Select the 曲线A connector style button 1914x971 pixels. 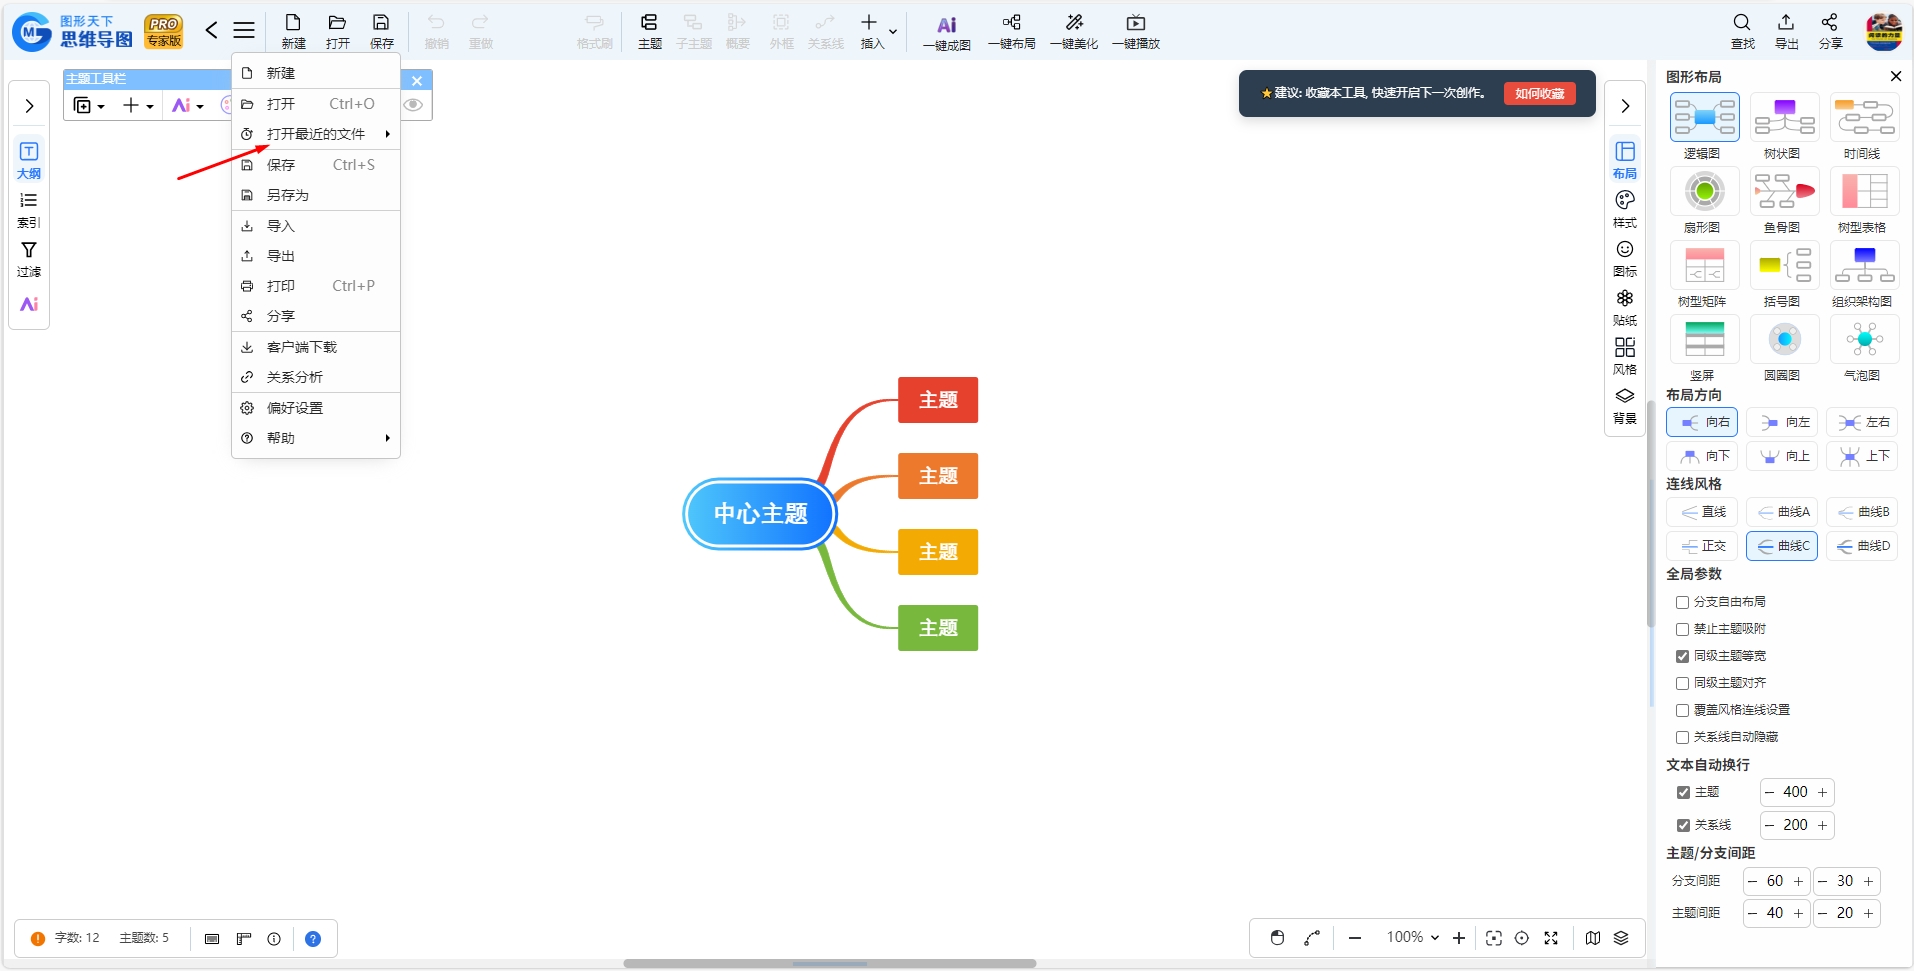[1782, 512]
